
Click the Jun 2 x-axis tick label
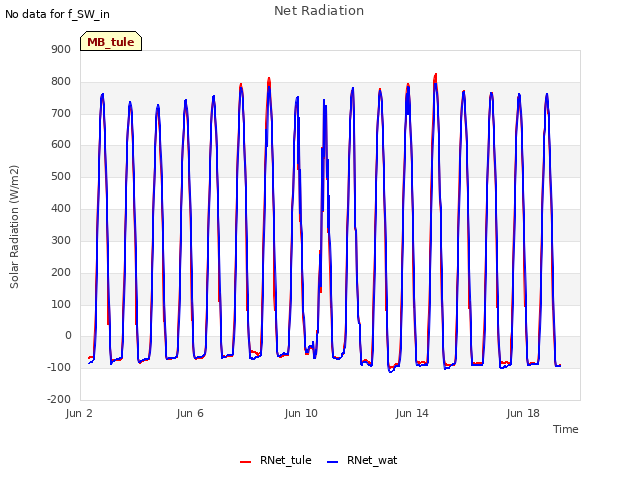(79, 413)
